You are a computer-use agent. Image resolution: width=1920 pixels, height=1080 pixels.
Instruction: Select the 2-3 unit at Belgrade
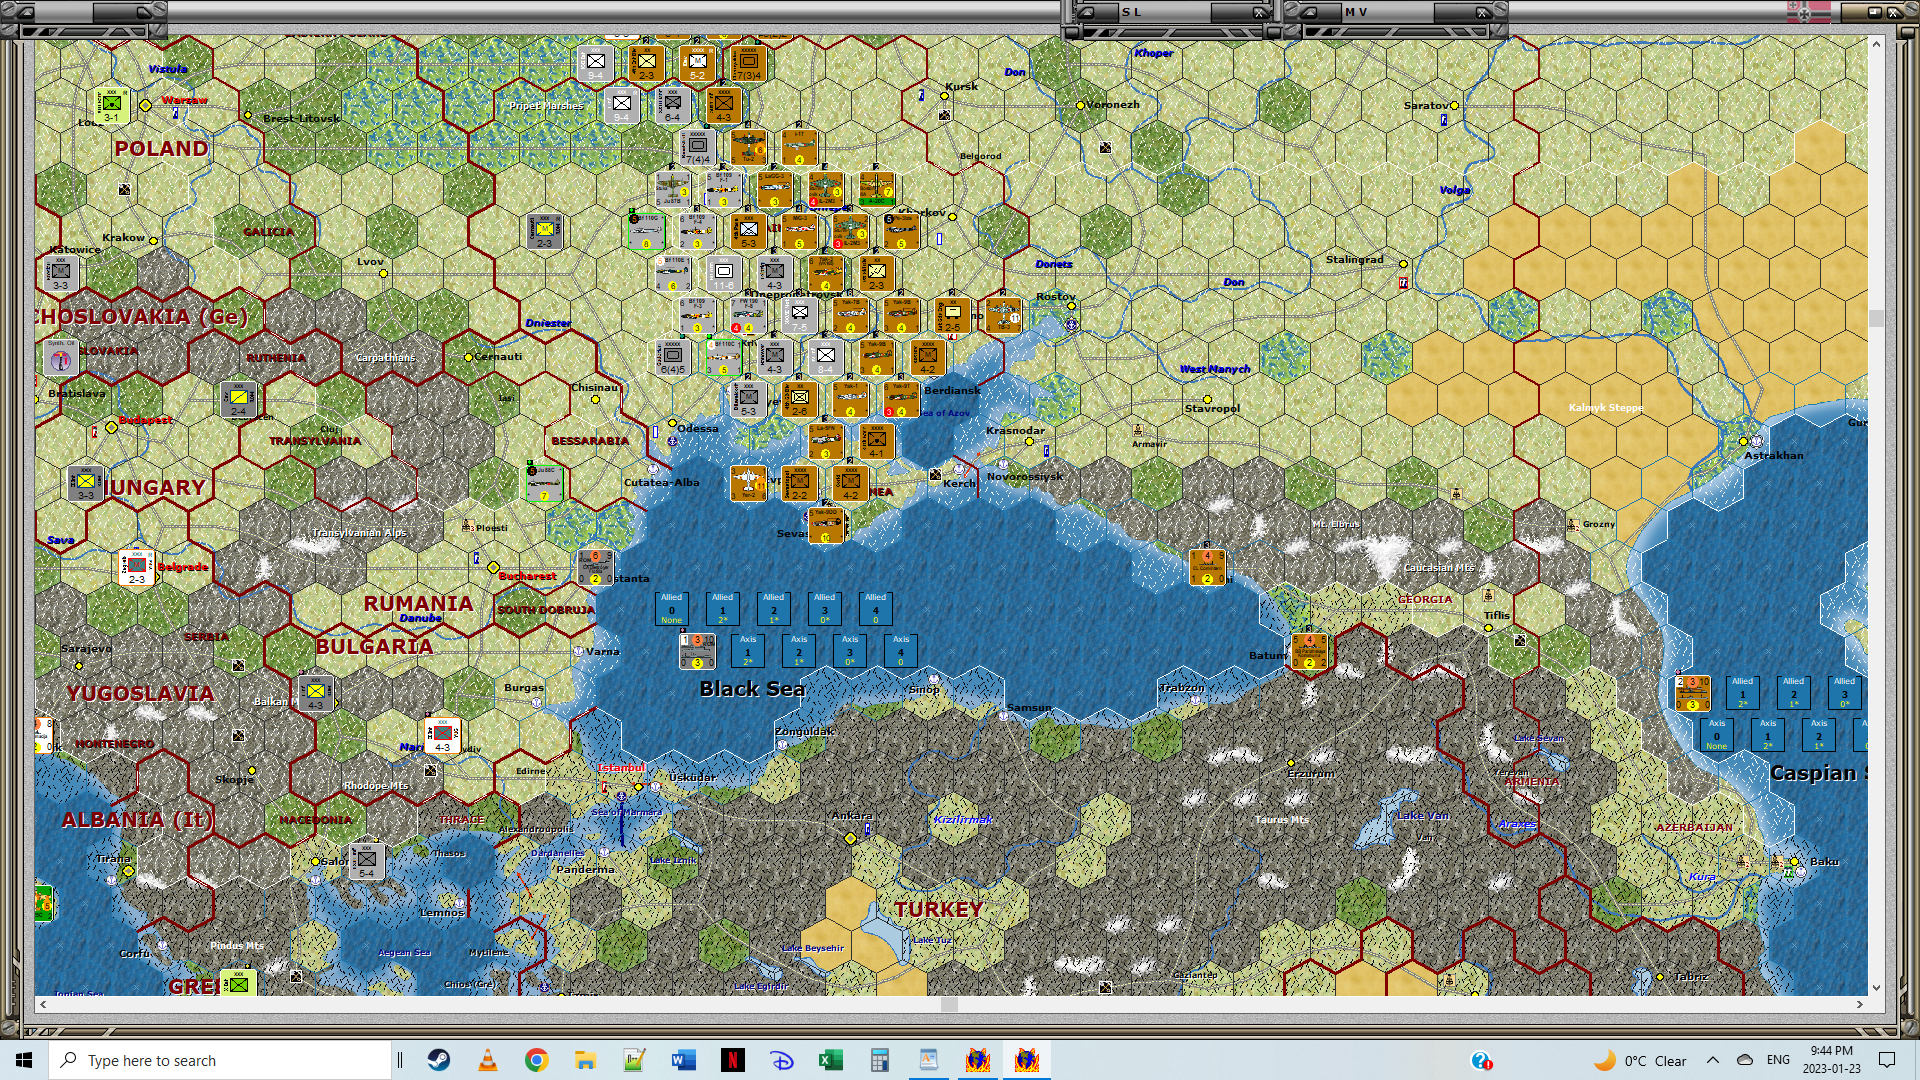(x=137, y=567)
